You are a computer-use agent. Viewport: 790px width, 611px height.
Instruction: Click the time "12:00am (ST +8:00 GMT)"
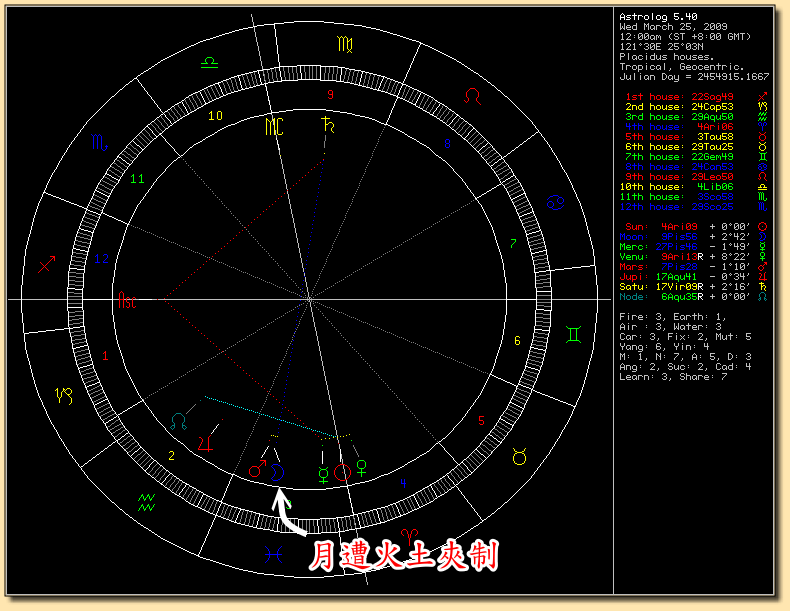click(685, 37)
